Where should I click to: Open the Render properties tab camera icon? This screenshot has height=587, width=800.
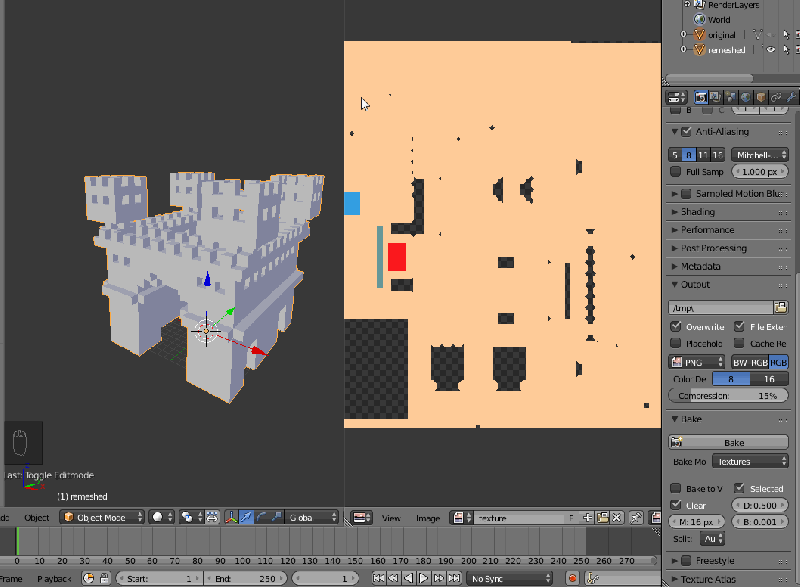(700, 97)
